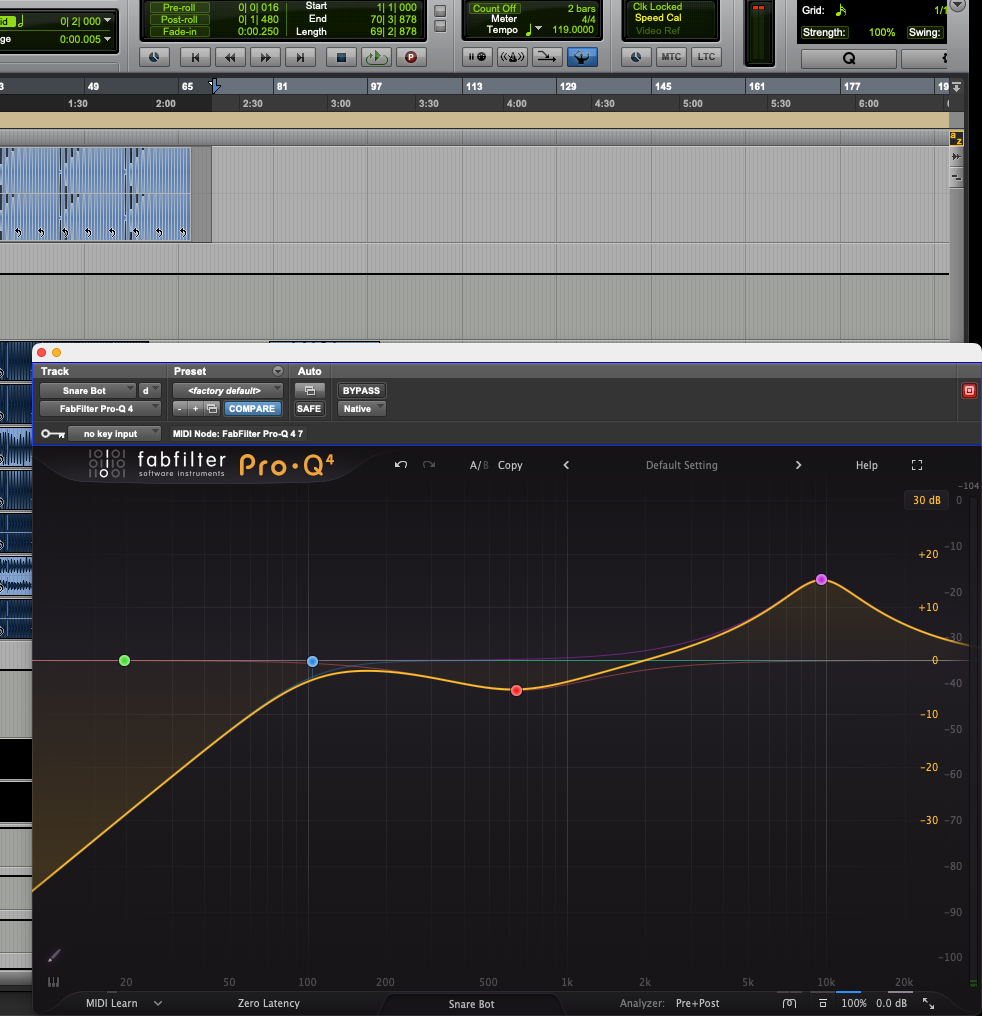This screenshot has width=982, height=1016.
Task: Toggle the highlighted Conductor track button
Action: 582,57
